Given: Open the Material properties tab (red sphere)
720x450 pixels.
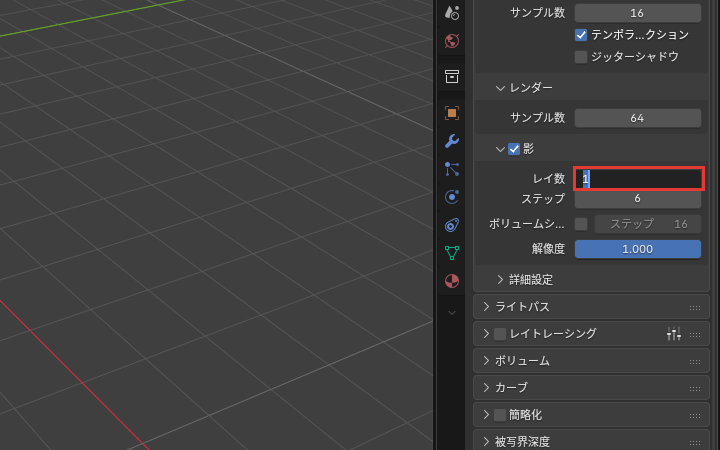Looking at the screenshot, I should 452,281.
